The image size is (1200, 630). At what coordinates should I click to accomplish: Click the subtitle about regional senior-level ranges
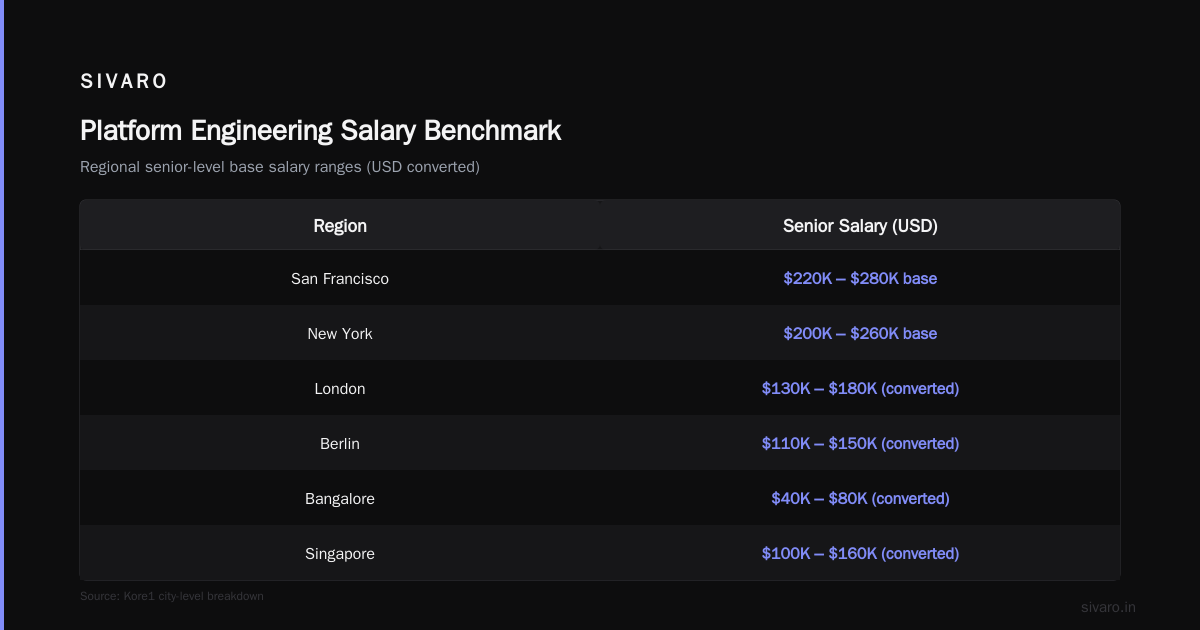point(280,167)
